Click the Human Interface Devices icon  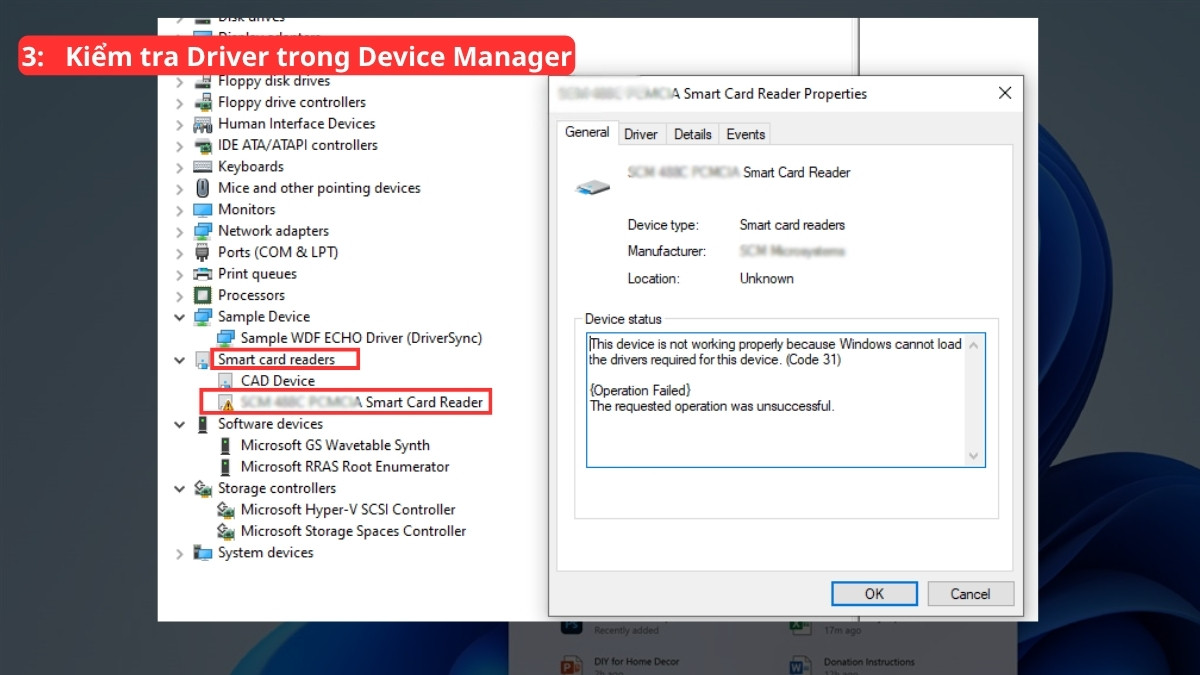tap(202, 124)
